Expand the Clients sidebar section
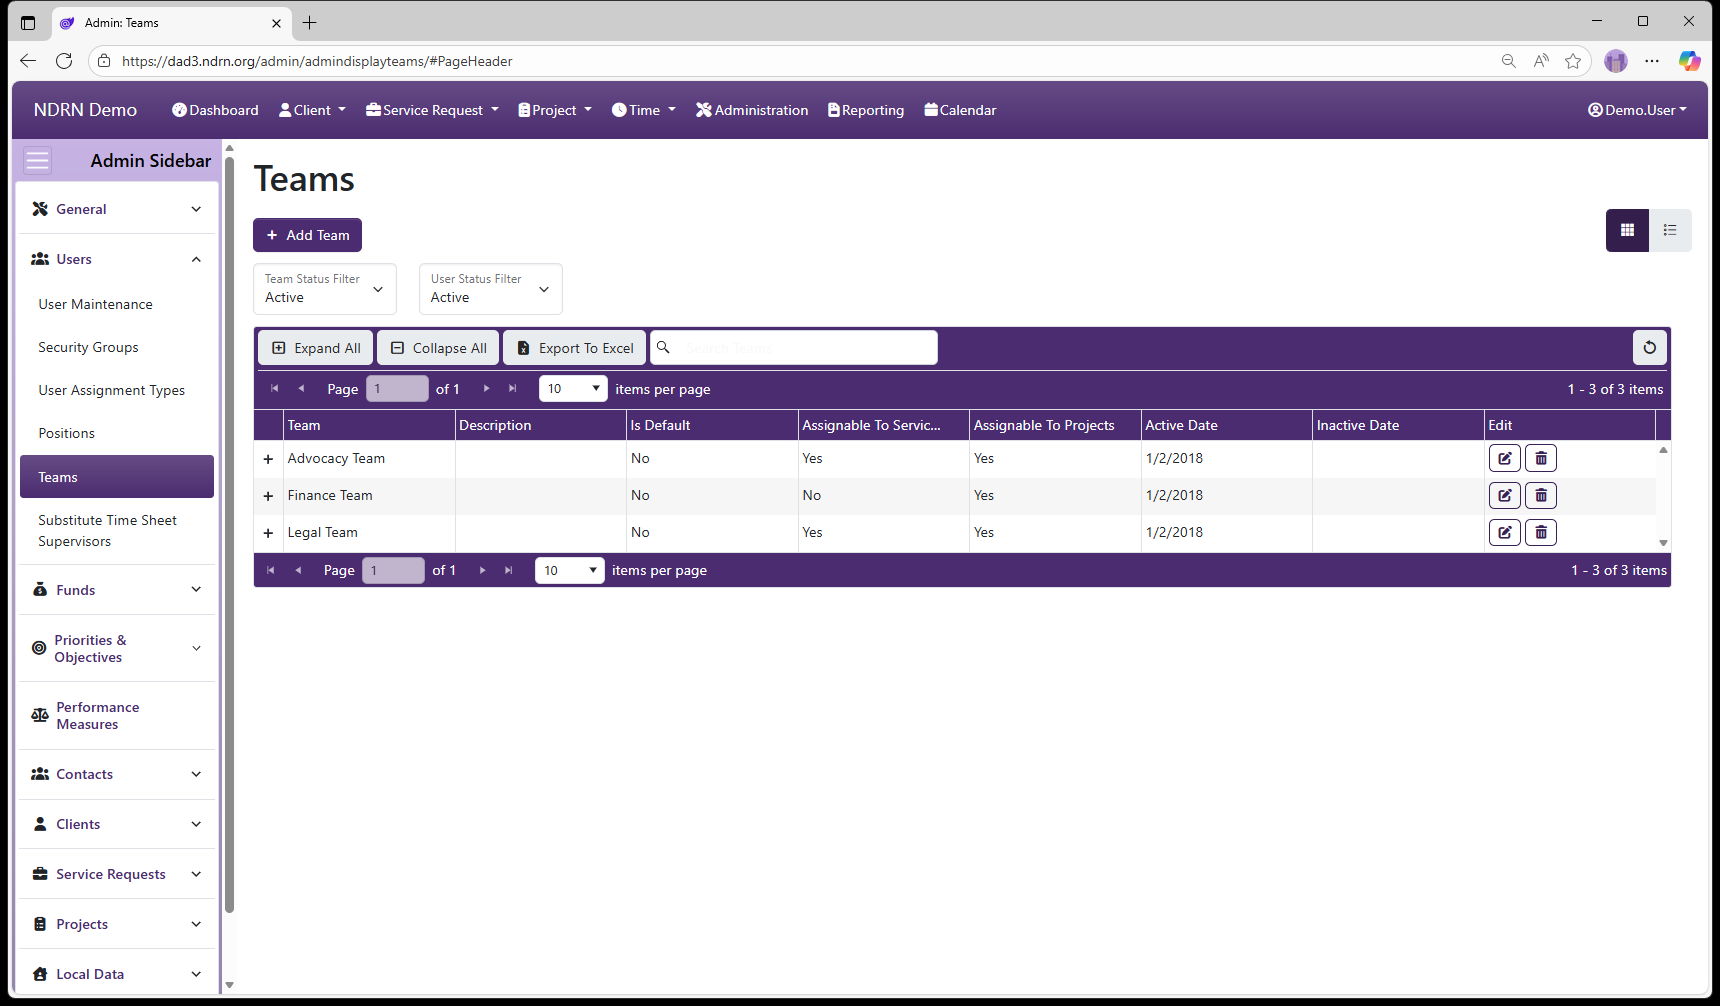 point(117,824)
